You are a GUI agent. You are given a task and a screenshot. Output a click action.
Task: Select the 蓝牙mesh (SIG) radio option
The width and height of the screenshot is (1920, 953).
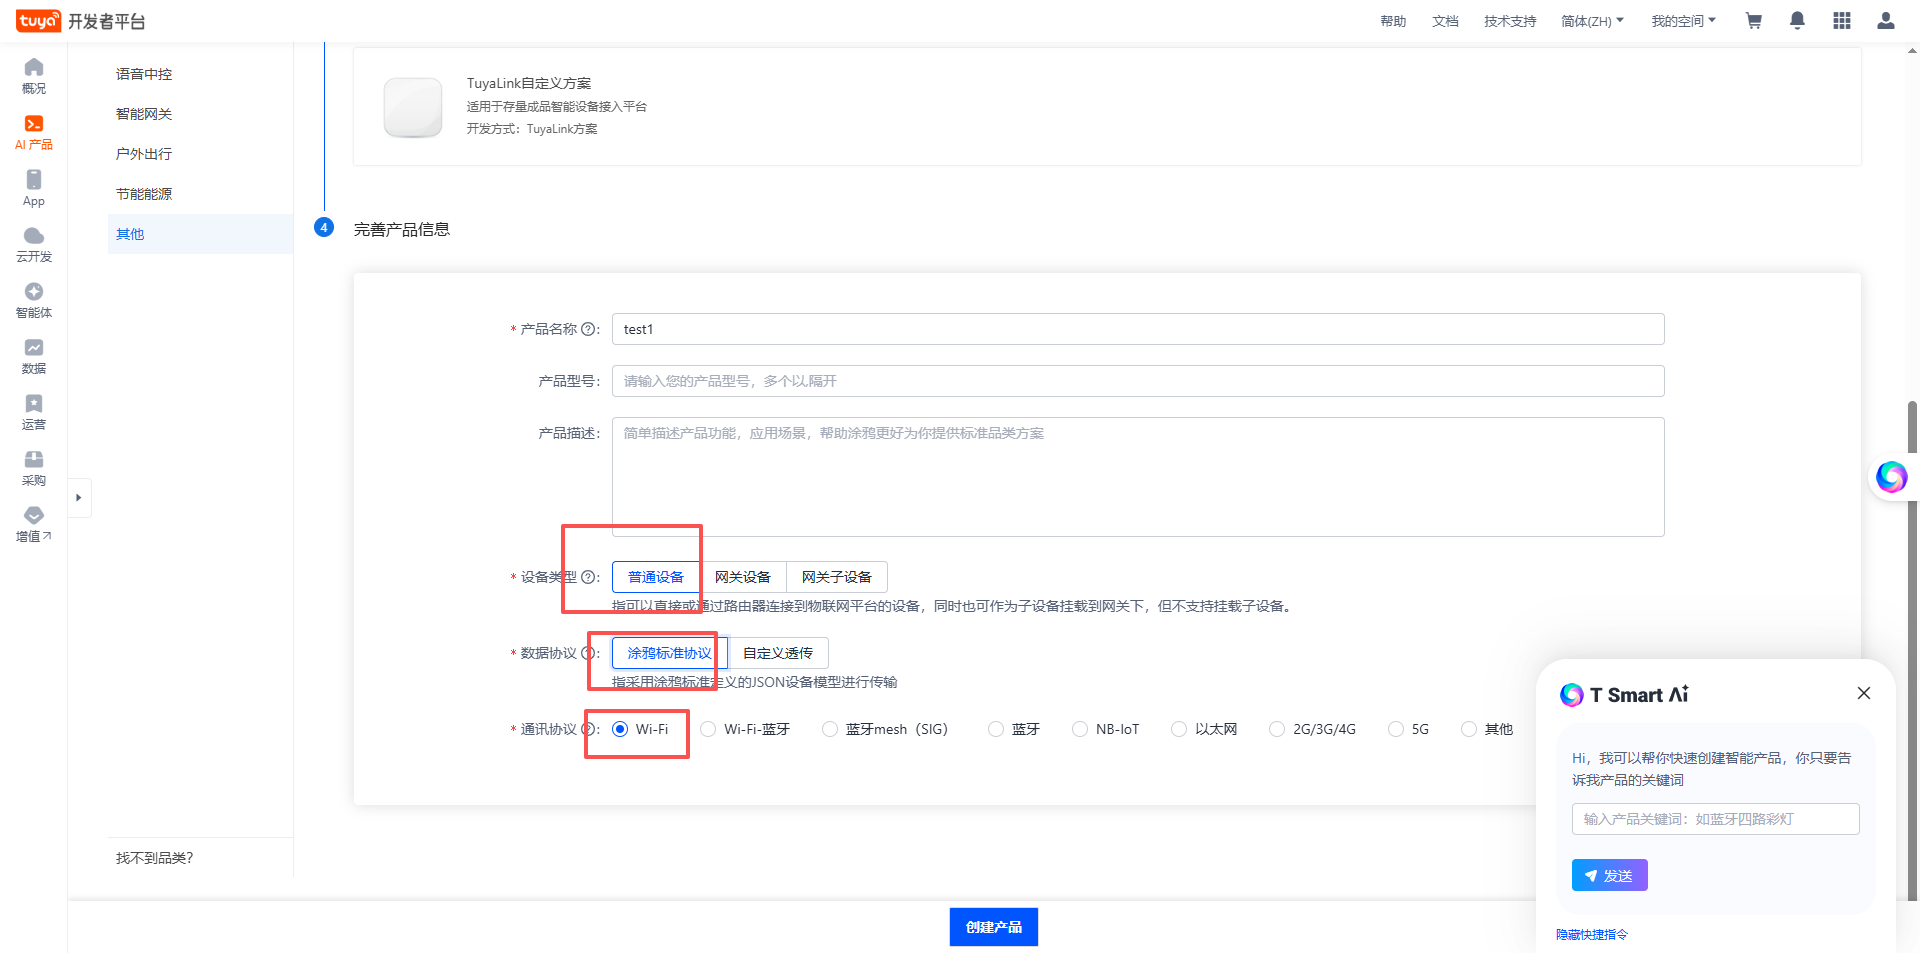[830, 729]
